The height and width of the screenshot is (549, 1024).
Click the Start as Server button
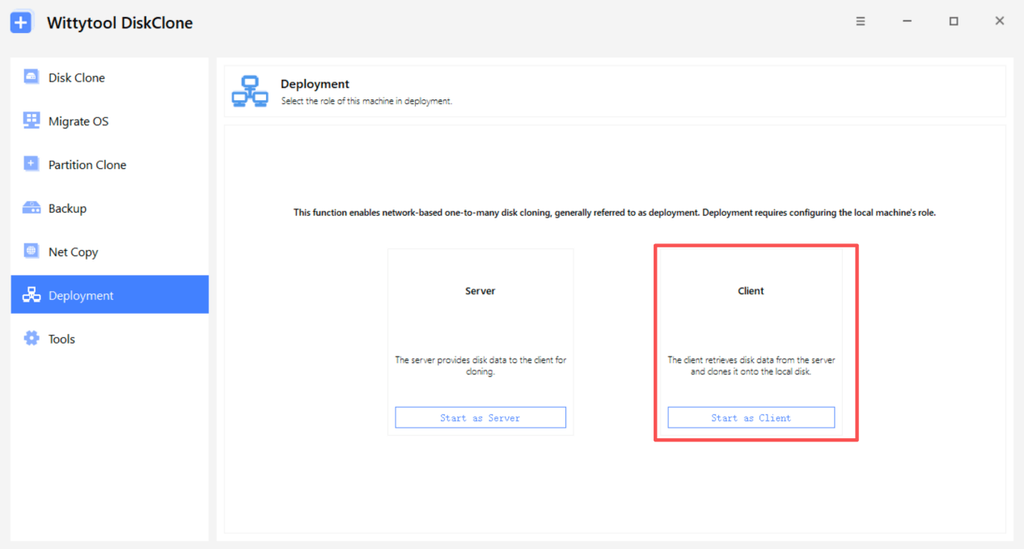(x=480, y=418)
